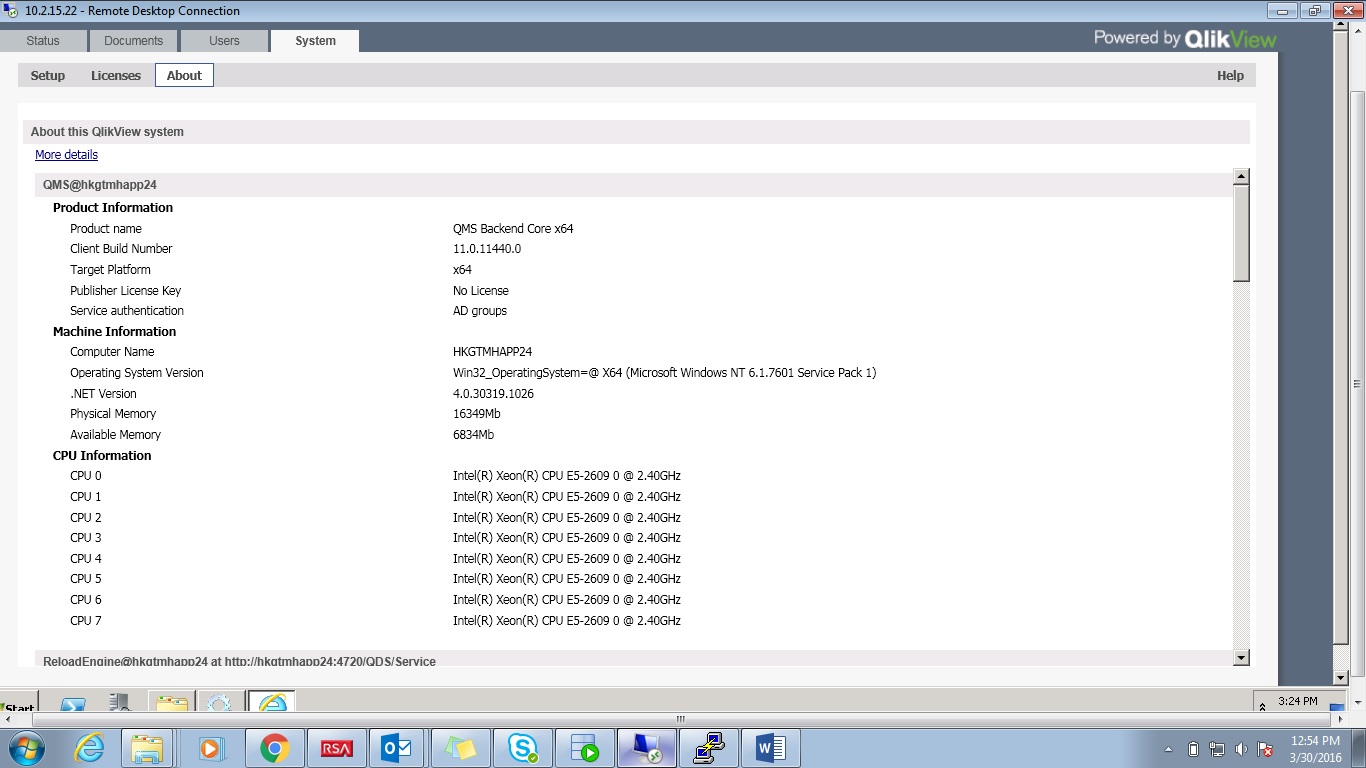The width and height of the screenshot is (1366, 768).
Task: Open the PuTTY taskbar icon
Action: coord(709,748)
